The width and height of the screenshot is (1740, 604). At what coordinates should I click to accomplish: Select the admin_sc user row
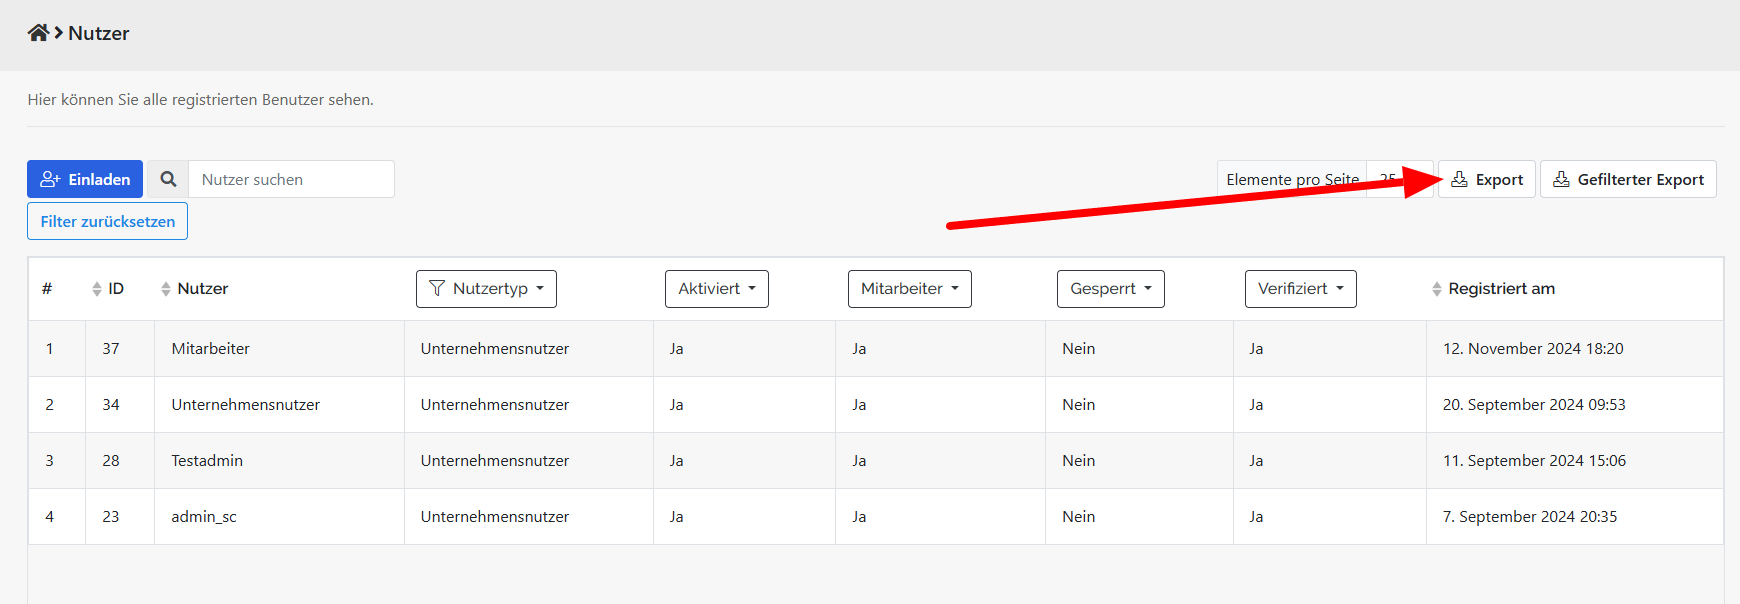pos(204,517)
